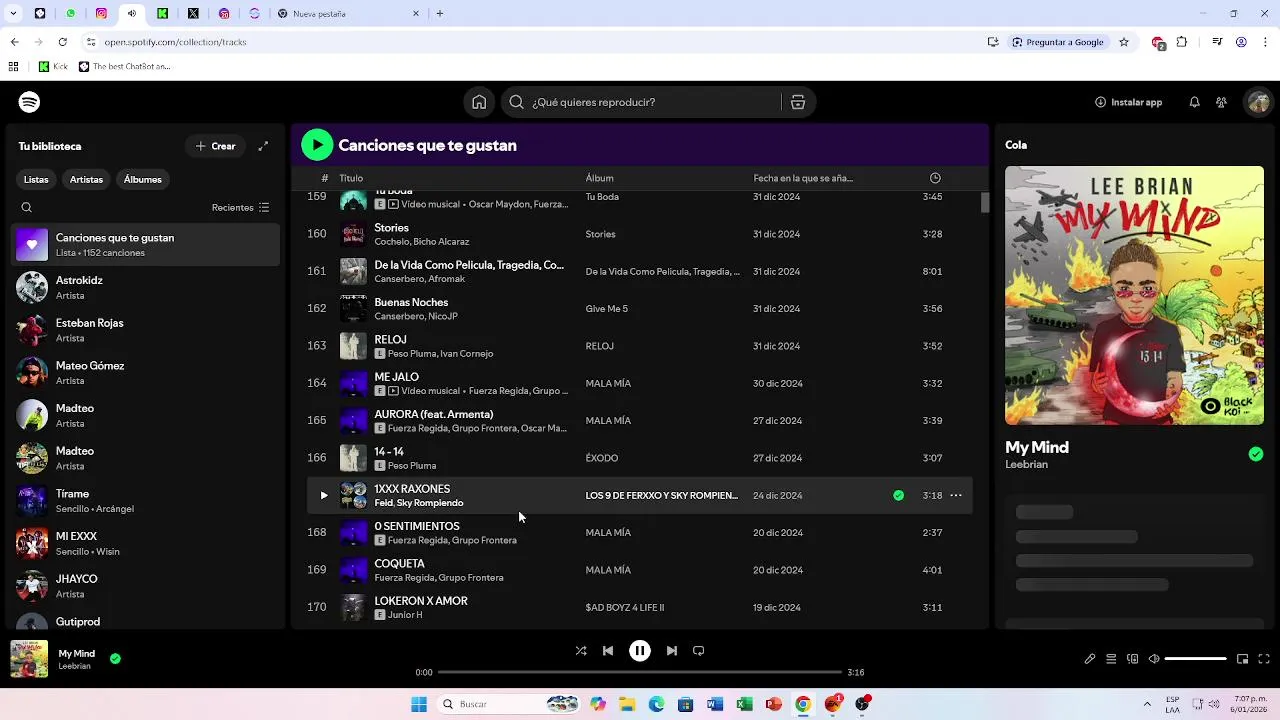Toggle liked checkmark under the My Mind cover

click(x=1256, y=454)
